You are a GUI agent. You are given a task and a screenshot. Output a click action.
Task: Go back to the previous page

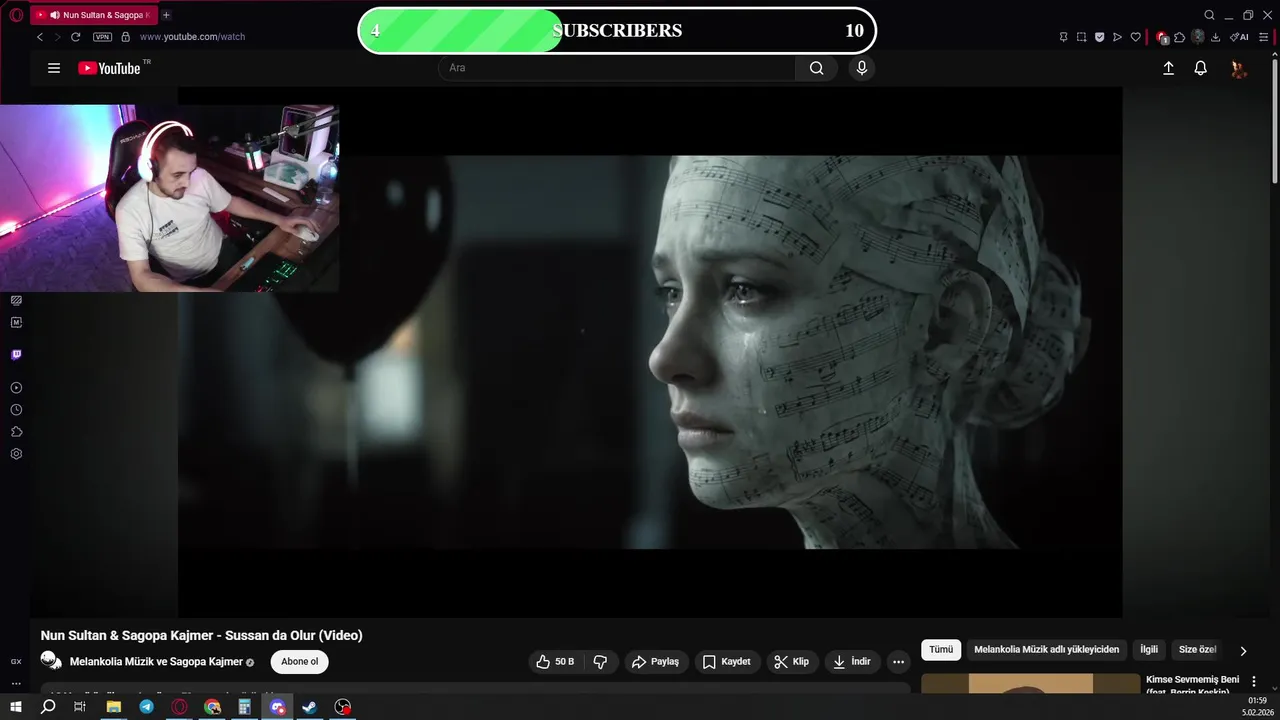[x=40, y=37]
